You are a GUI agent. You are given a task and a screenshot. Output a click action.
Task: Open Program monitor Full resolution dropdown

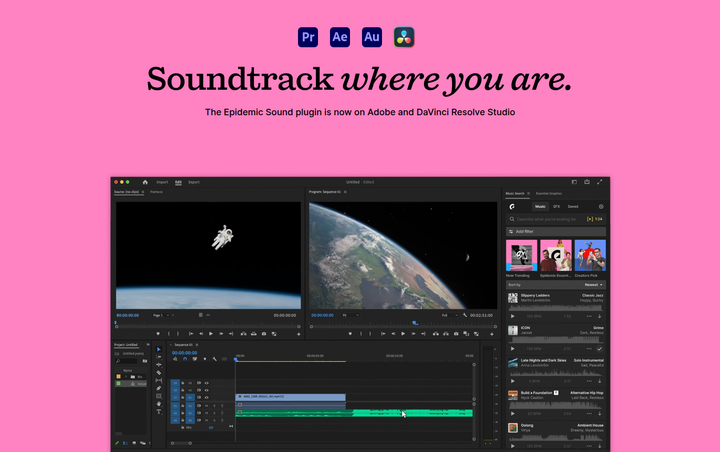(x=450, y=315)
